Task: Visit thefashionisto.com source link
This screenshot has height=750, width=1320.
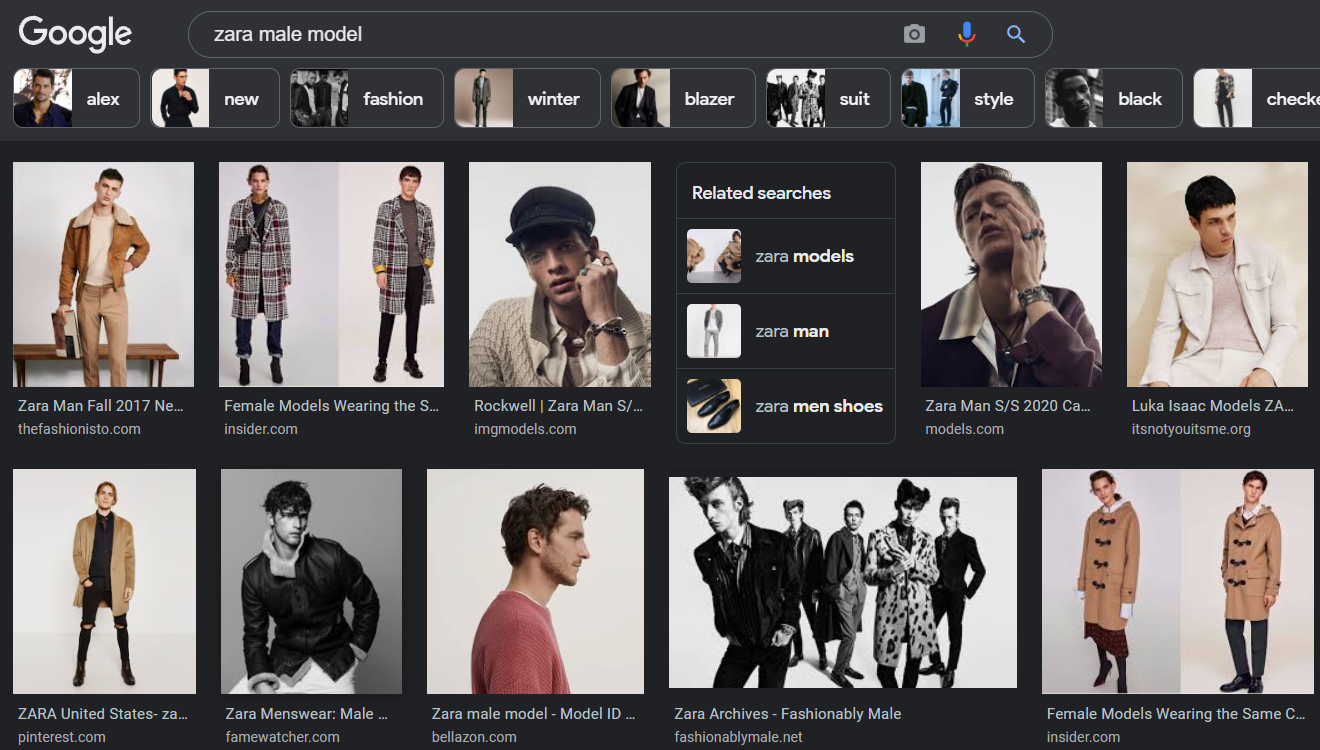Action: coord(79,429)
